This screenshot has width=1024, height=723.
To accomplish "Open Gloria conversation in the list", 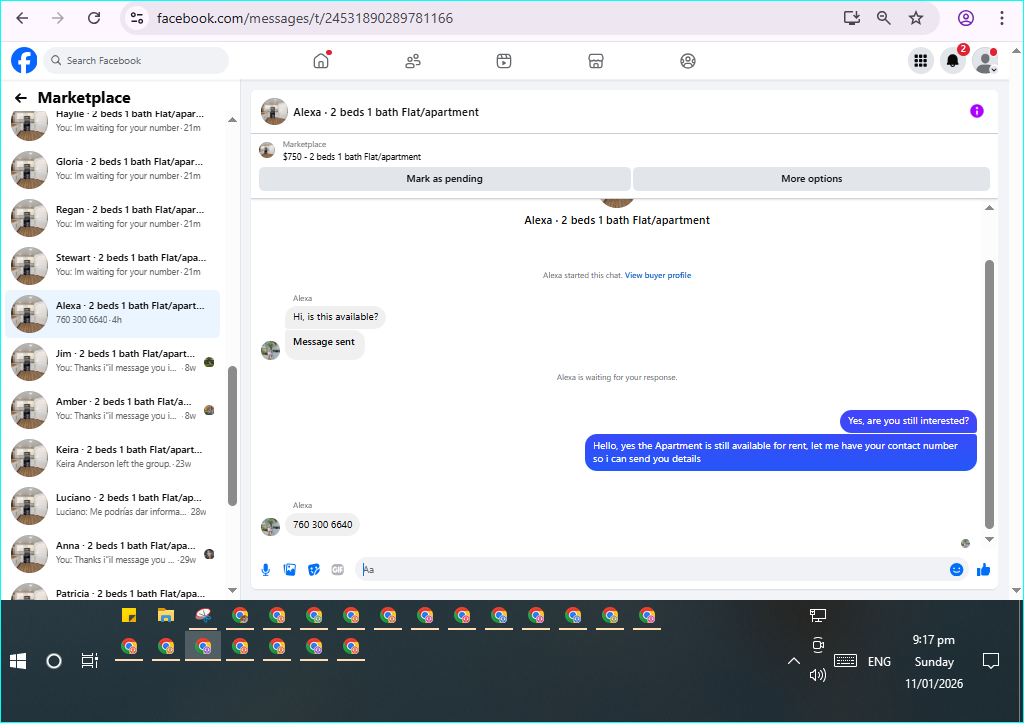I will [x=113, y=169].
